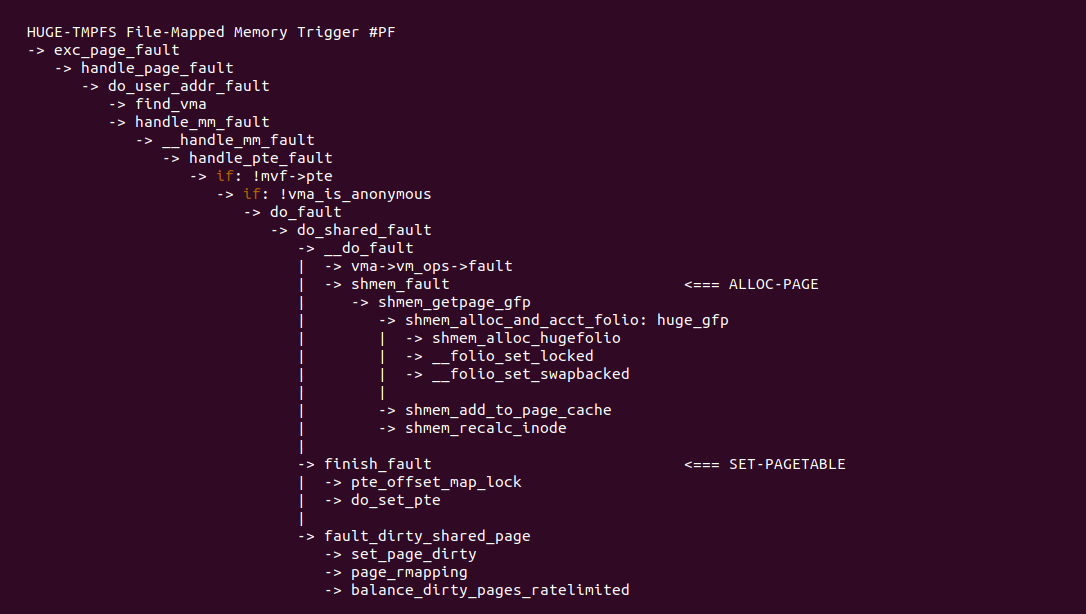Click the vma->vm_ops->fault entry
Image resolution: width=1086 pixels, height=614 pixels.
pos(431,266)
